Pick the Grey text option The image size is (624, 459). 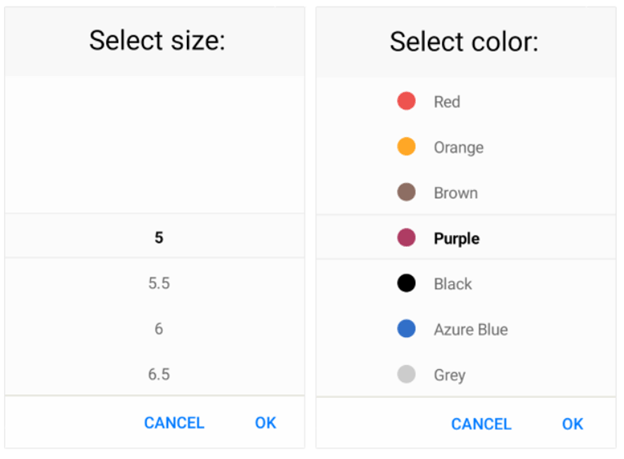pos(449,376)
